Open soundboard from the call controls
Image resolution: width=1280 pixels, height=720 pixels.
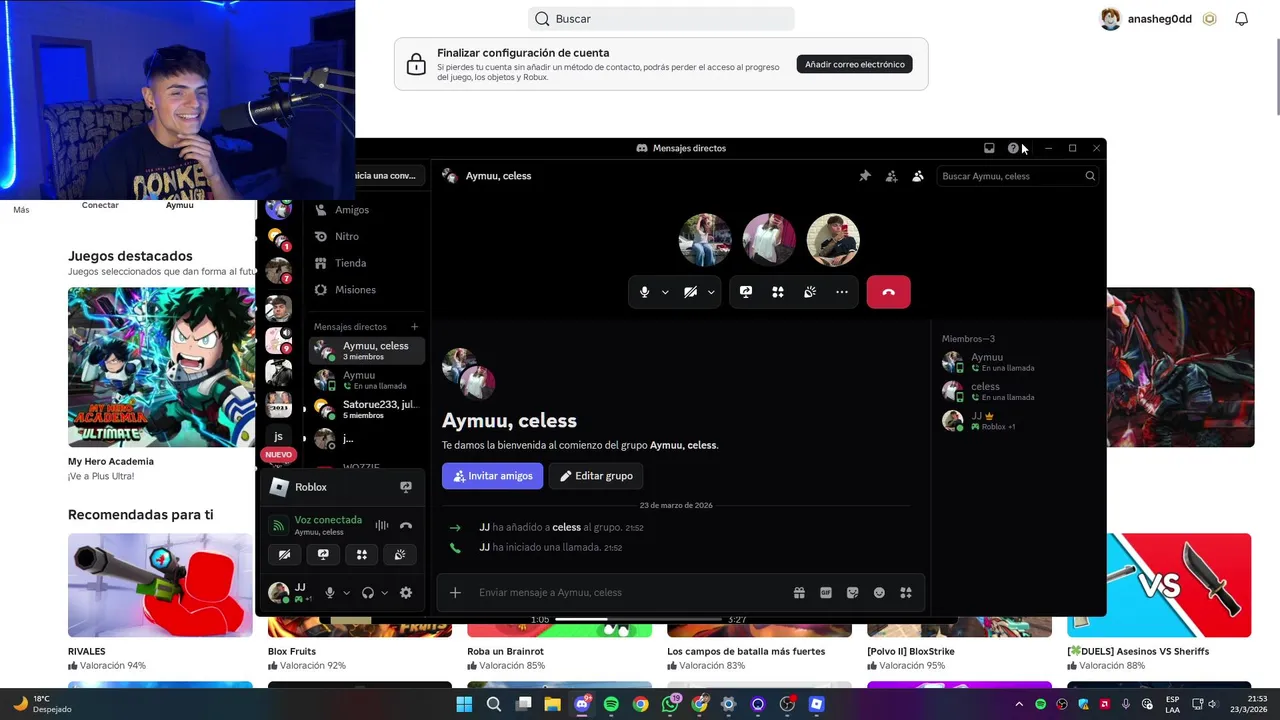[810, 292]
